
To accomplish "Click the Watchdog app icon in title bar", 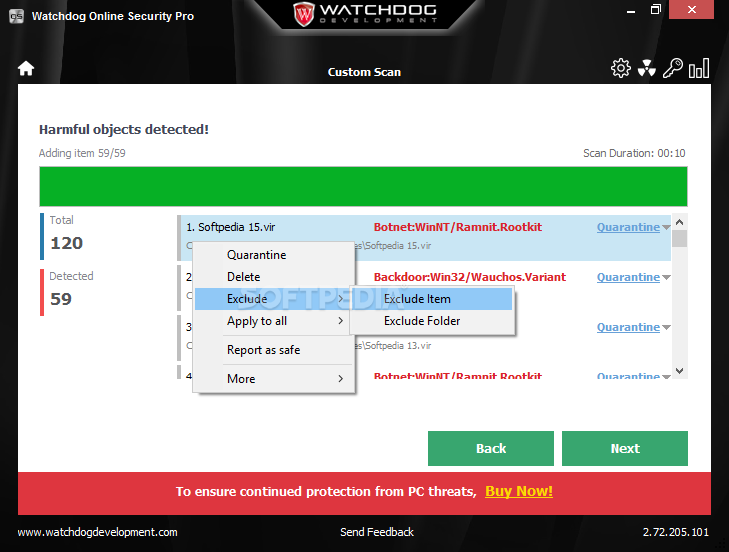I will (16, 16).
